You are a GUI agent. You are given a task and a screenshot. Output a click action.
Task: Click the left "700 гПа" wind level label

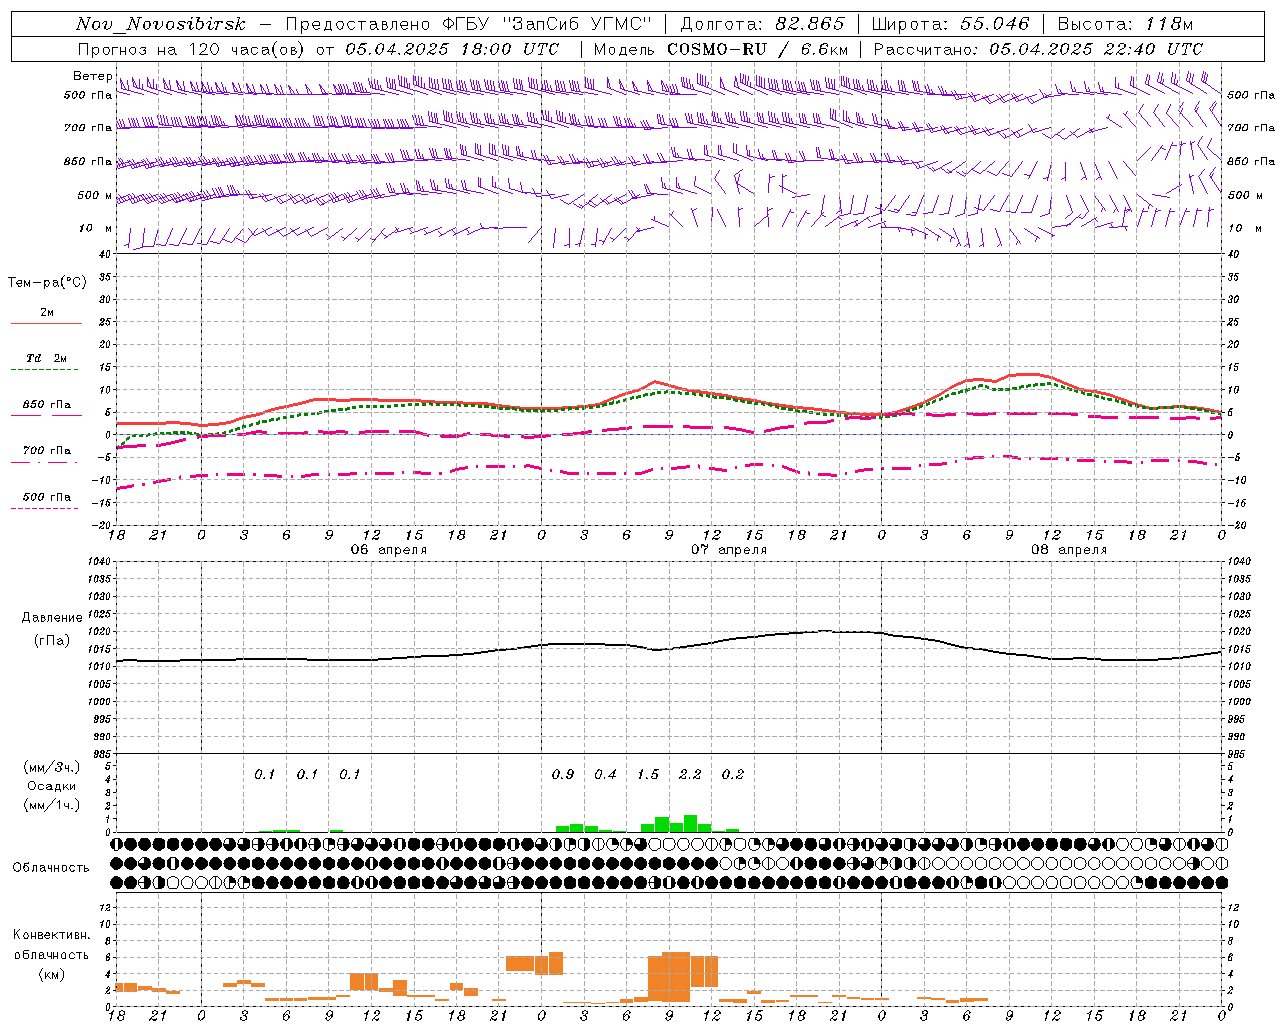[x=88, y=128]
